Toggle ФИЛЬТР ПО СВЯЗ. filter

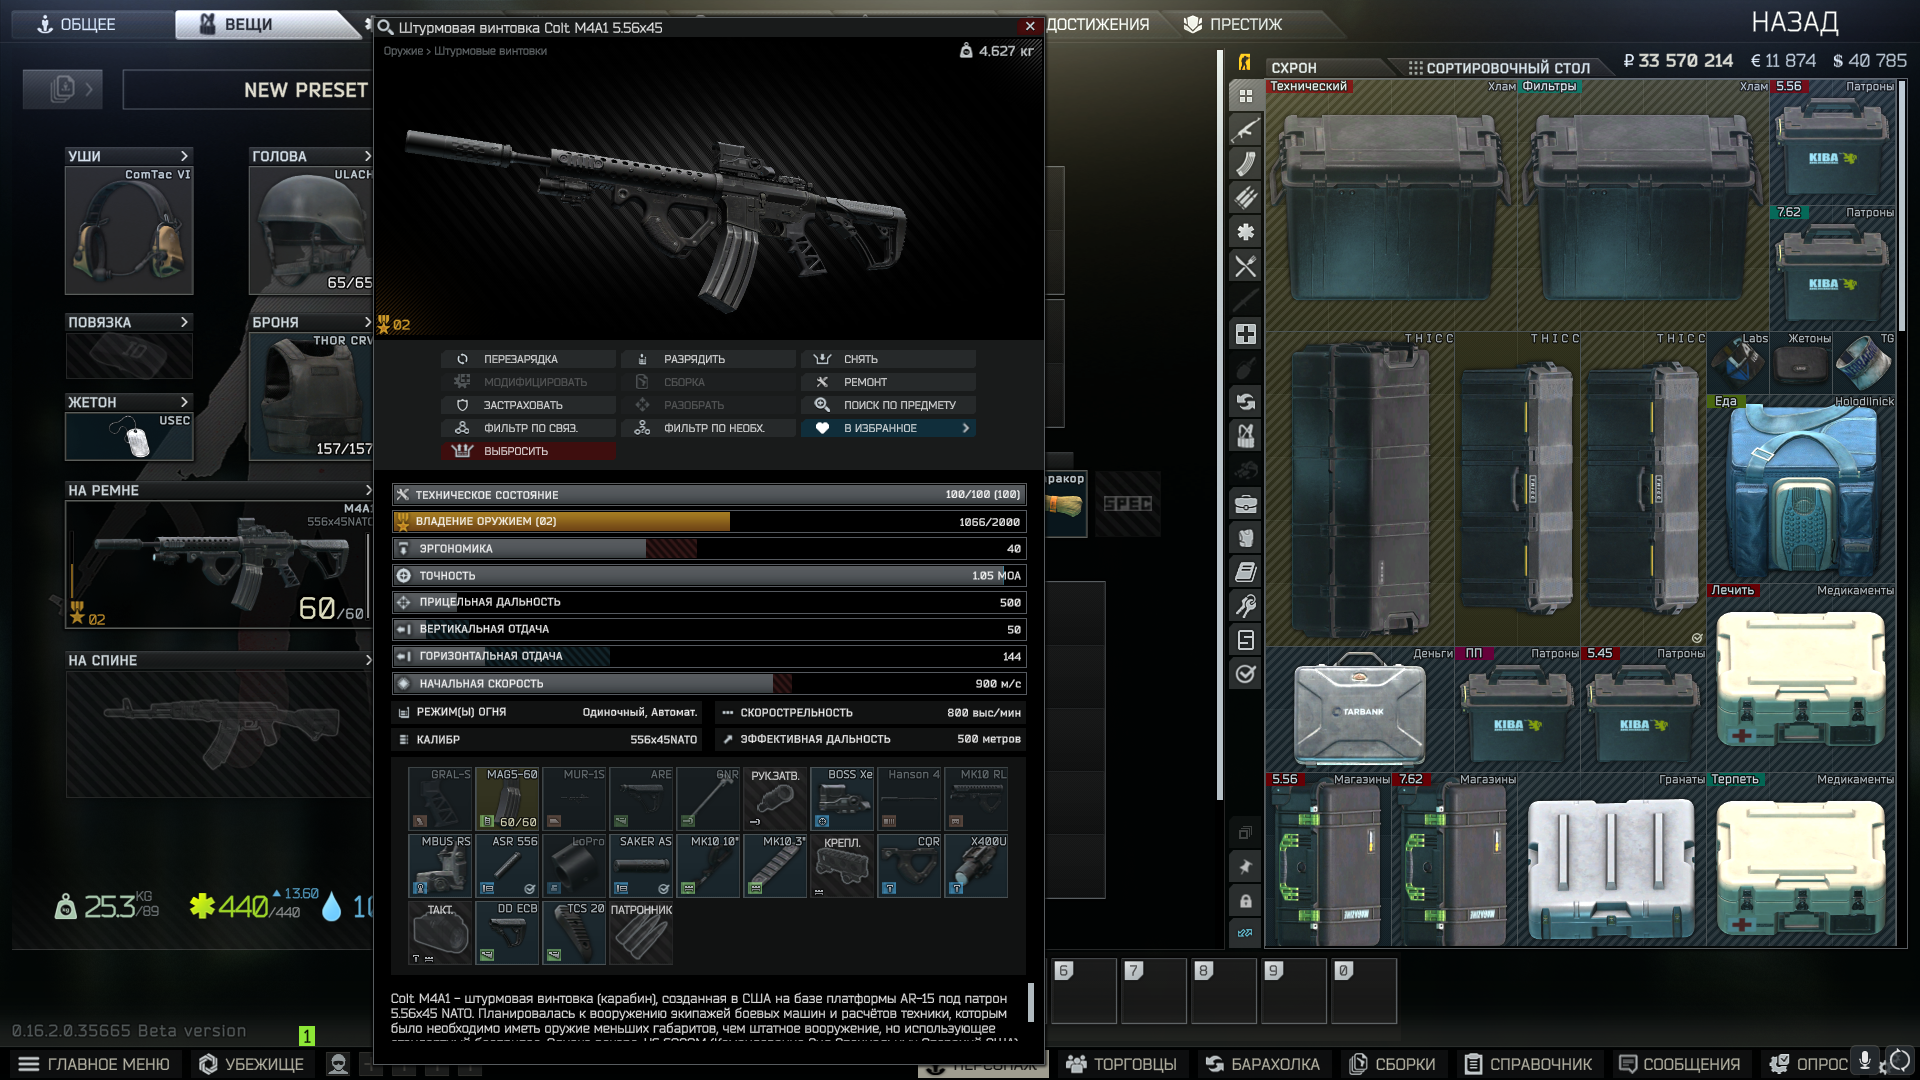point(529,428)
